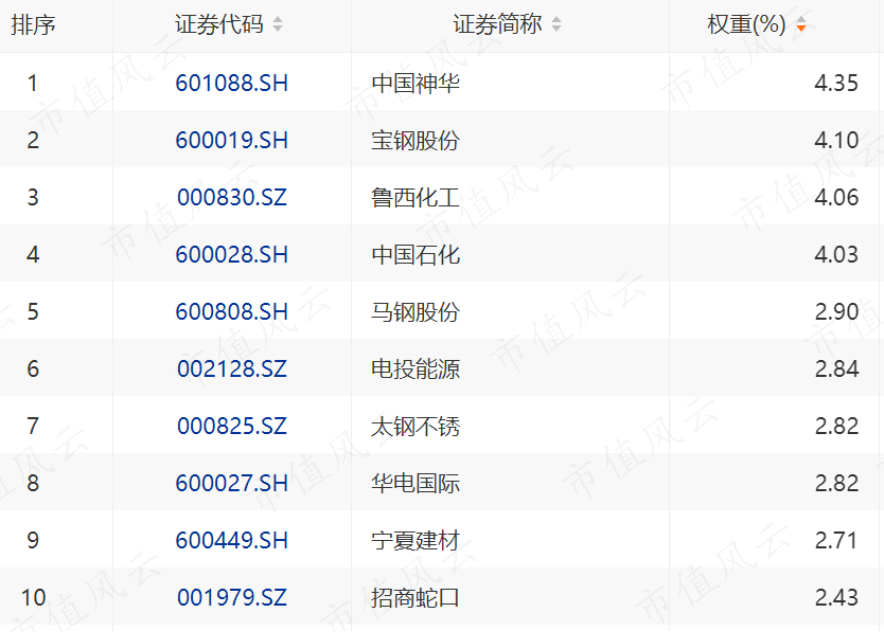
Task: Click rank number 6 in 电投能源 row
Action: point(33,369)
